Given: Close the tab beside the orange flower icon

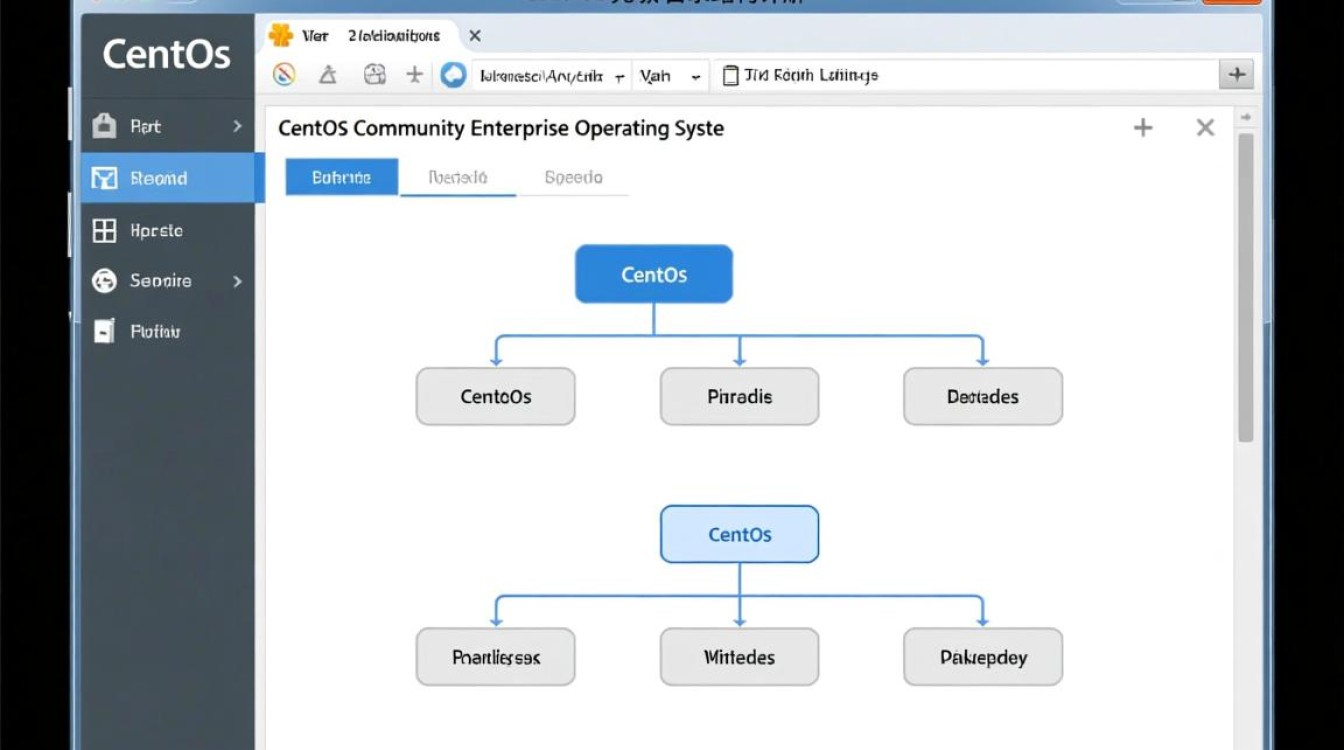Looking at the screenshot, I should coord(475,36).
